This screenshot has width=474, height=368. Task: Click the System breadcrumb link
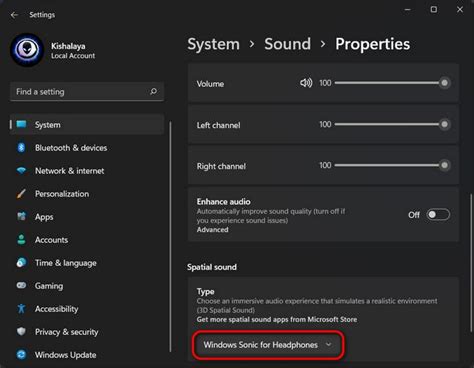tap(213, 44)
